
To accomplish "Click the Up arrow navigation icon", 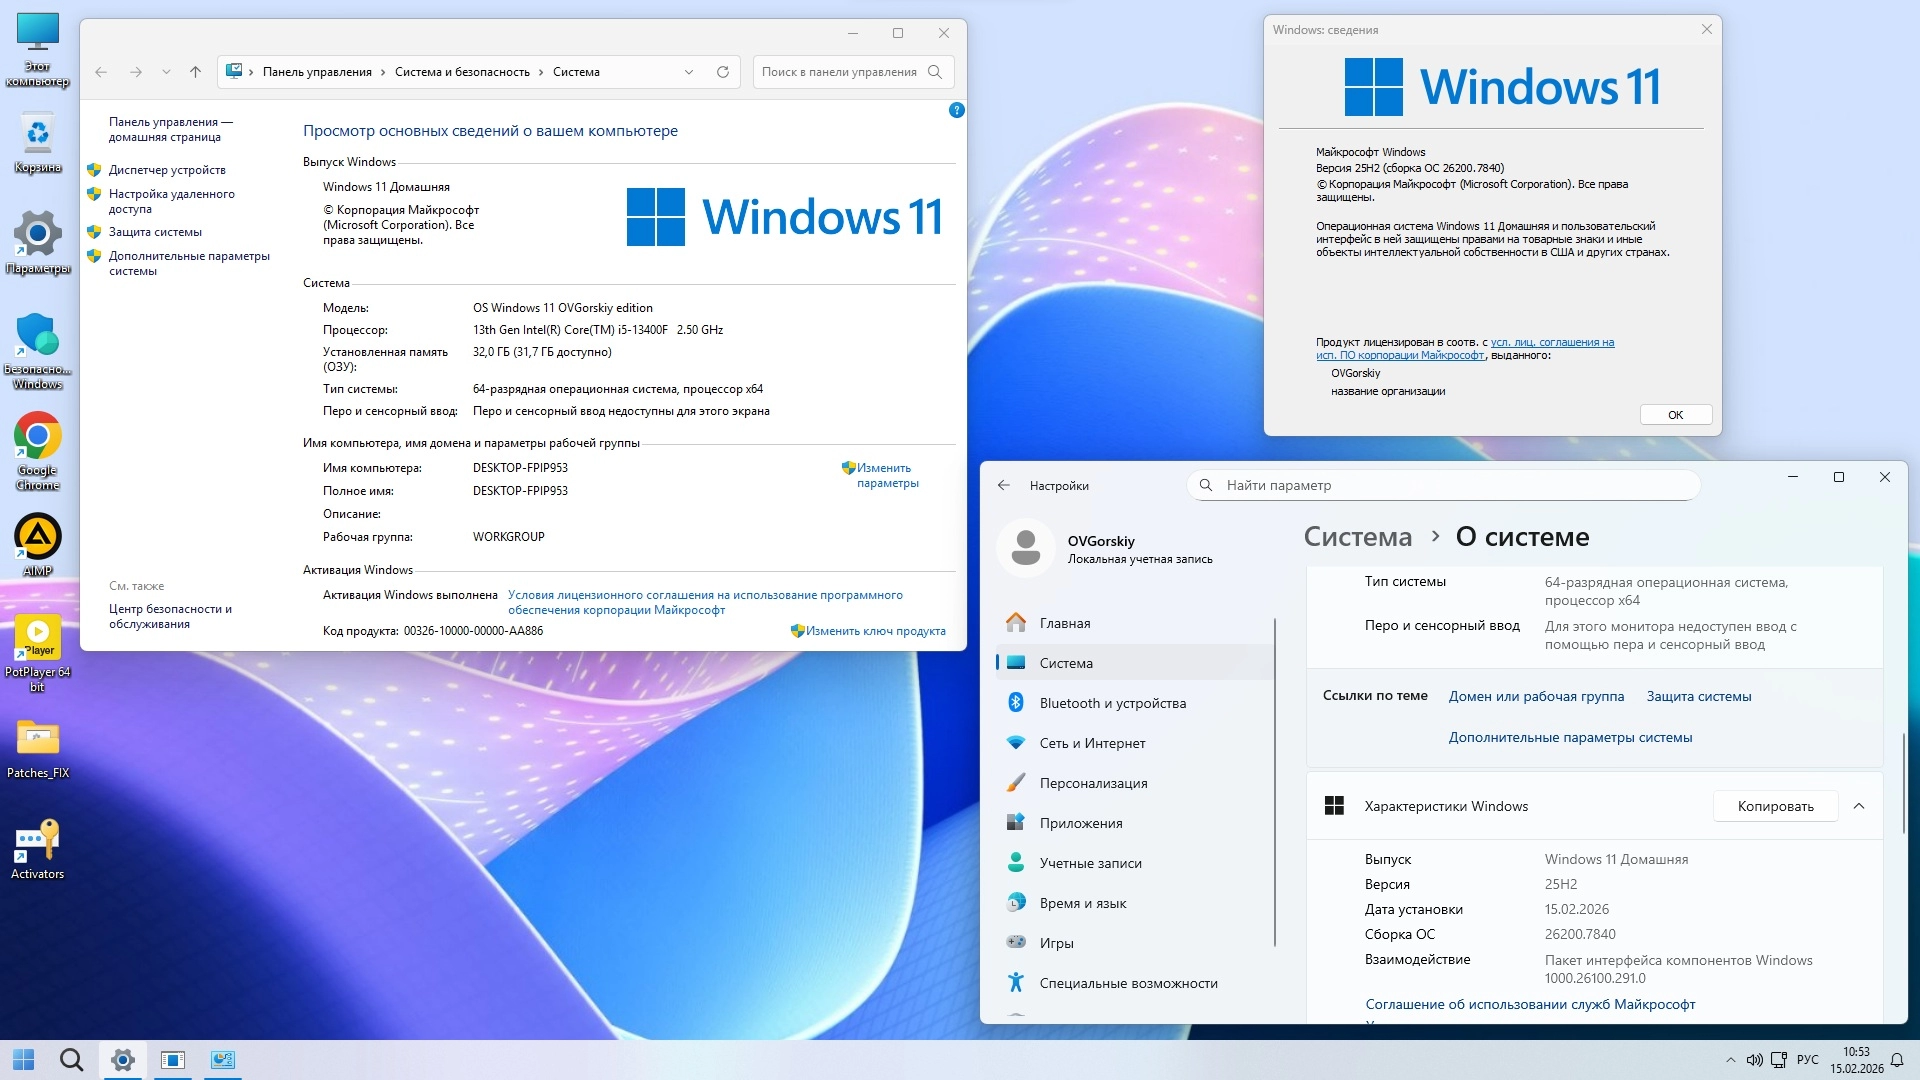I will (x=195, y=72).
